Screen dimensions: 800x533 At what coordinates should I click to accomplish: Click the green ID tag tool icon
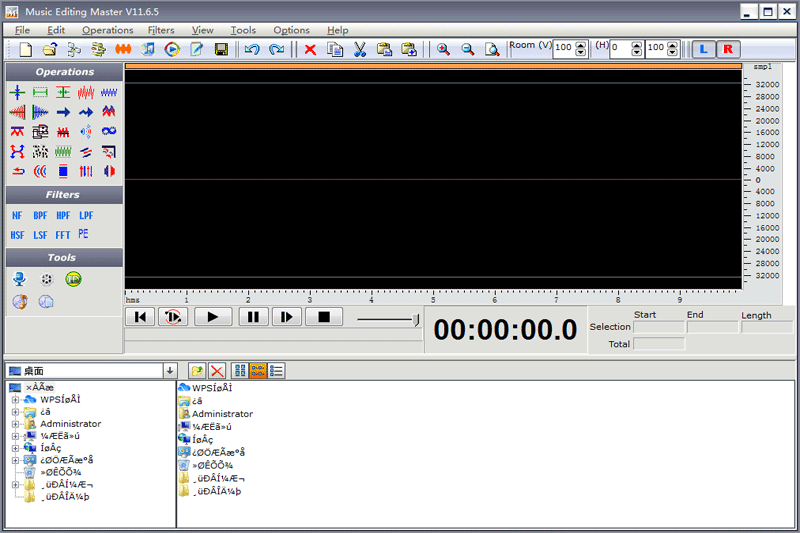[x=73, y=279]
